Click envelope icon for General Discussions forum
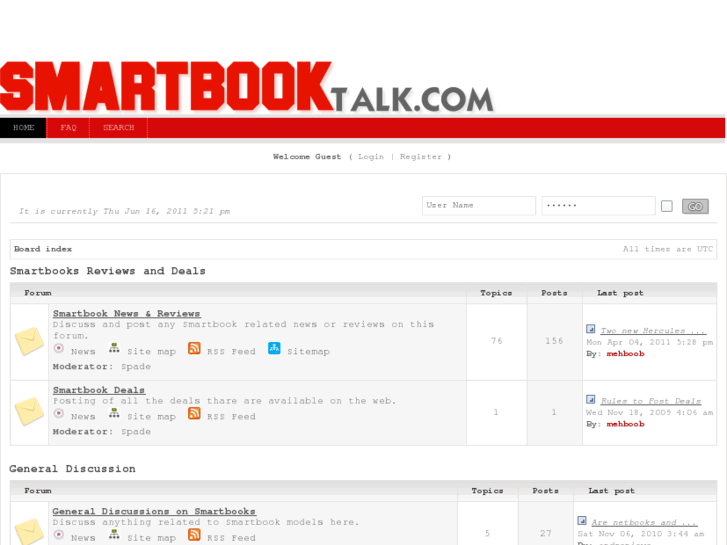The image size is (727, 545). [x=29, y=532]
